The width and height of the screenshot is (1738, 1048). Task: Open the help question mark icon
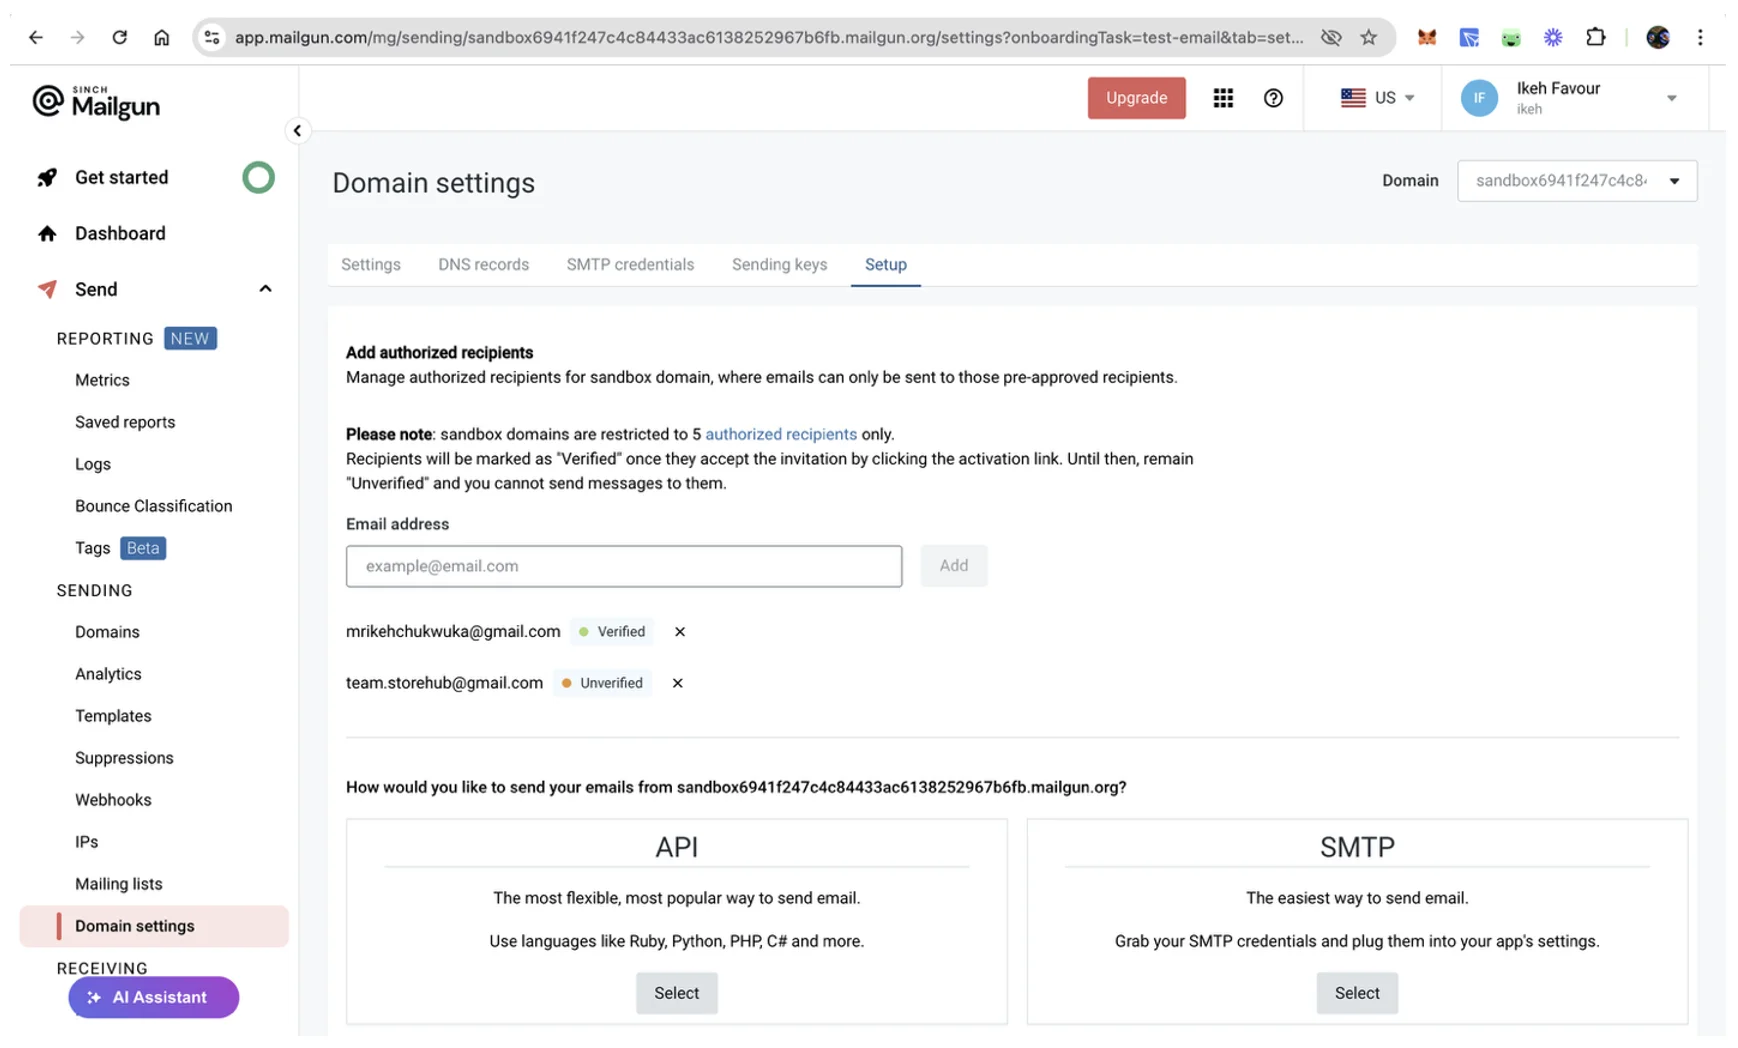click(x=1273, y=98)
